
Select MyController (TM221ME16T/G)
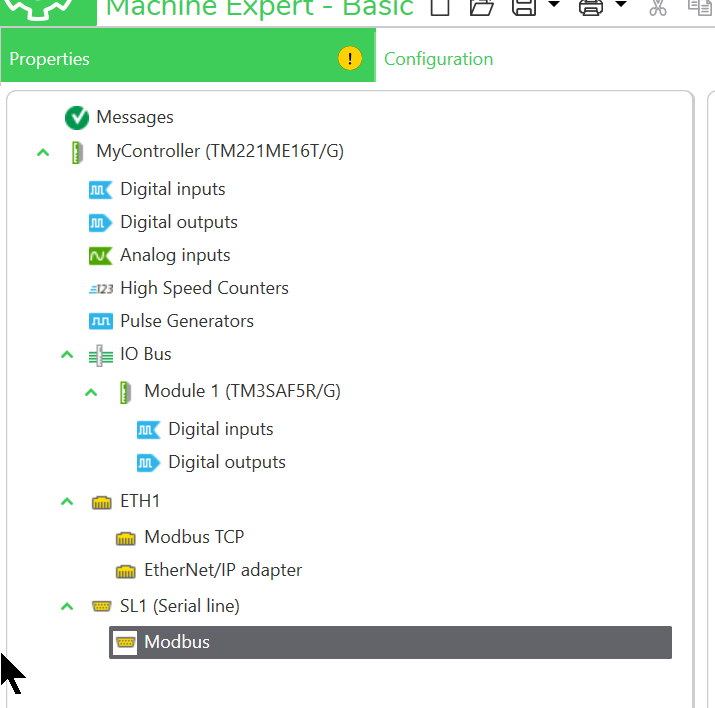tap(220, 151)
